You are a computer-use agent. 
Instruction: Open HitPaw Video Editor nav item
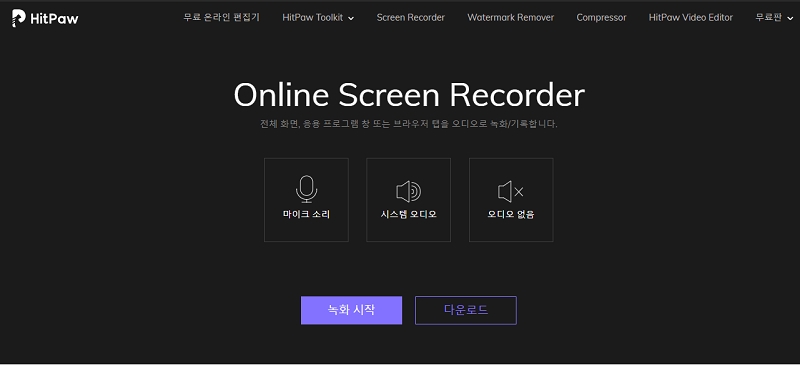(x=691, y=18)
